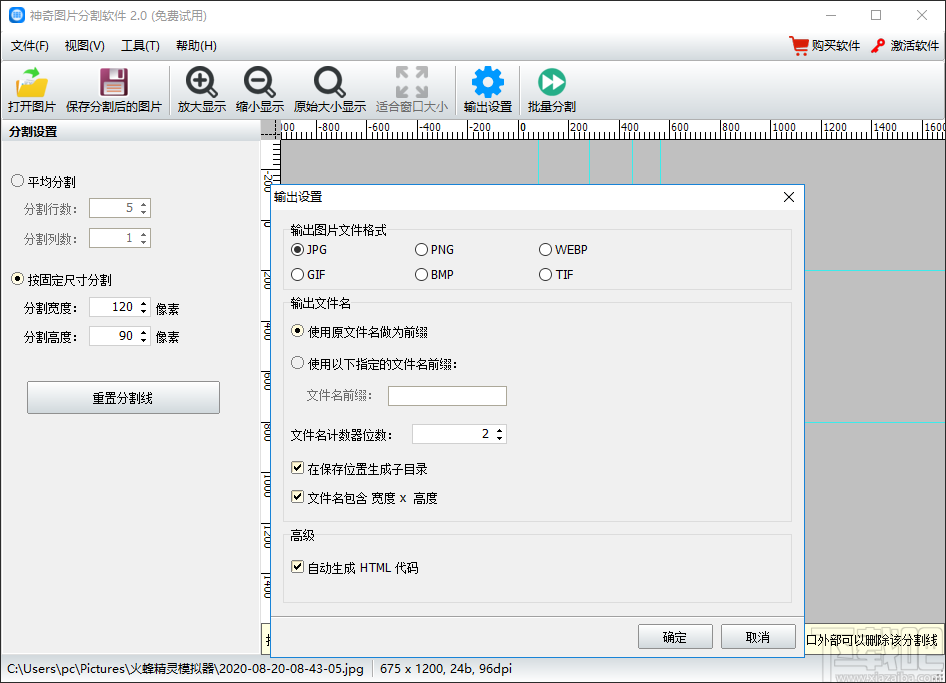Open the 工具(T) menu
The height and width of the screenshot is (683, 946).
click(141, 46)
